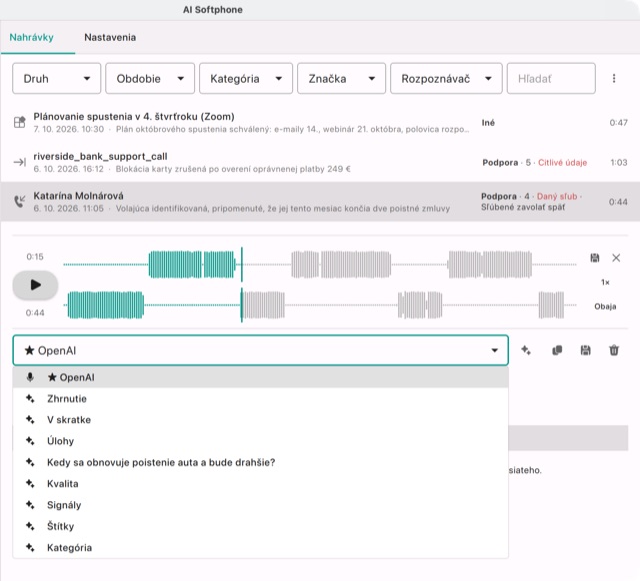Open the Obdobie period dropdown
The height and width of the screenshot is (581, 640).
click(x=150, y=78)
